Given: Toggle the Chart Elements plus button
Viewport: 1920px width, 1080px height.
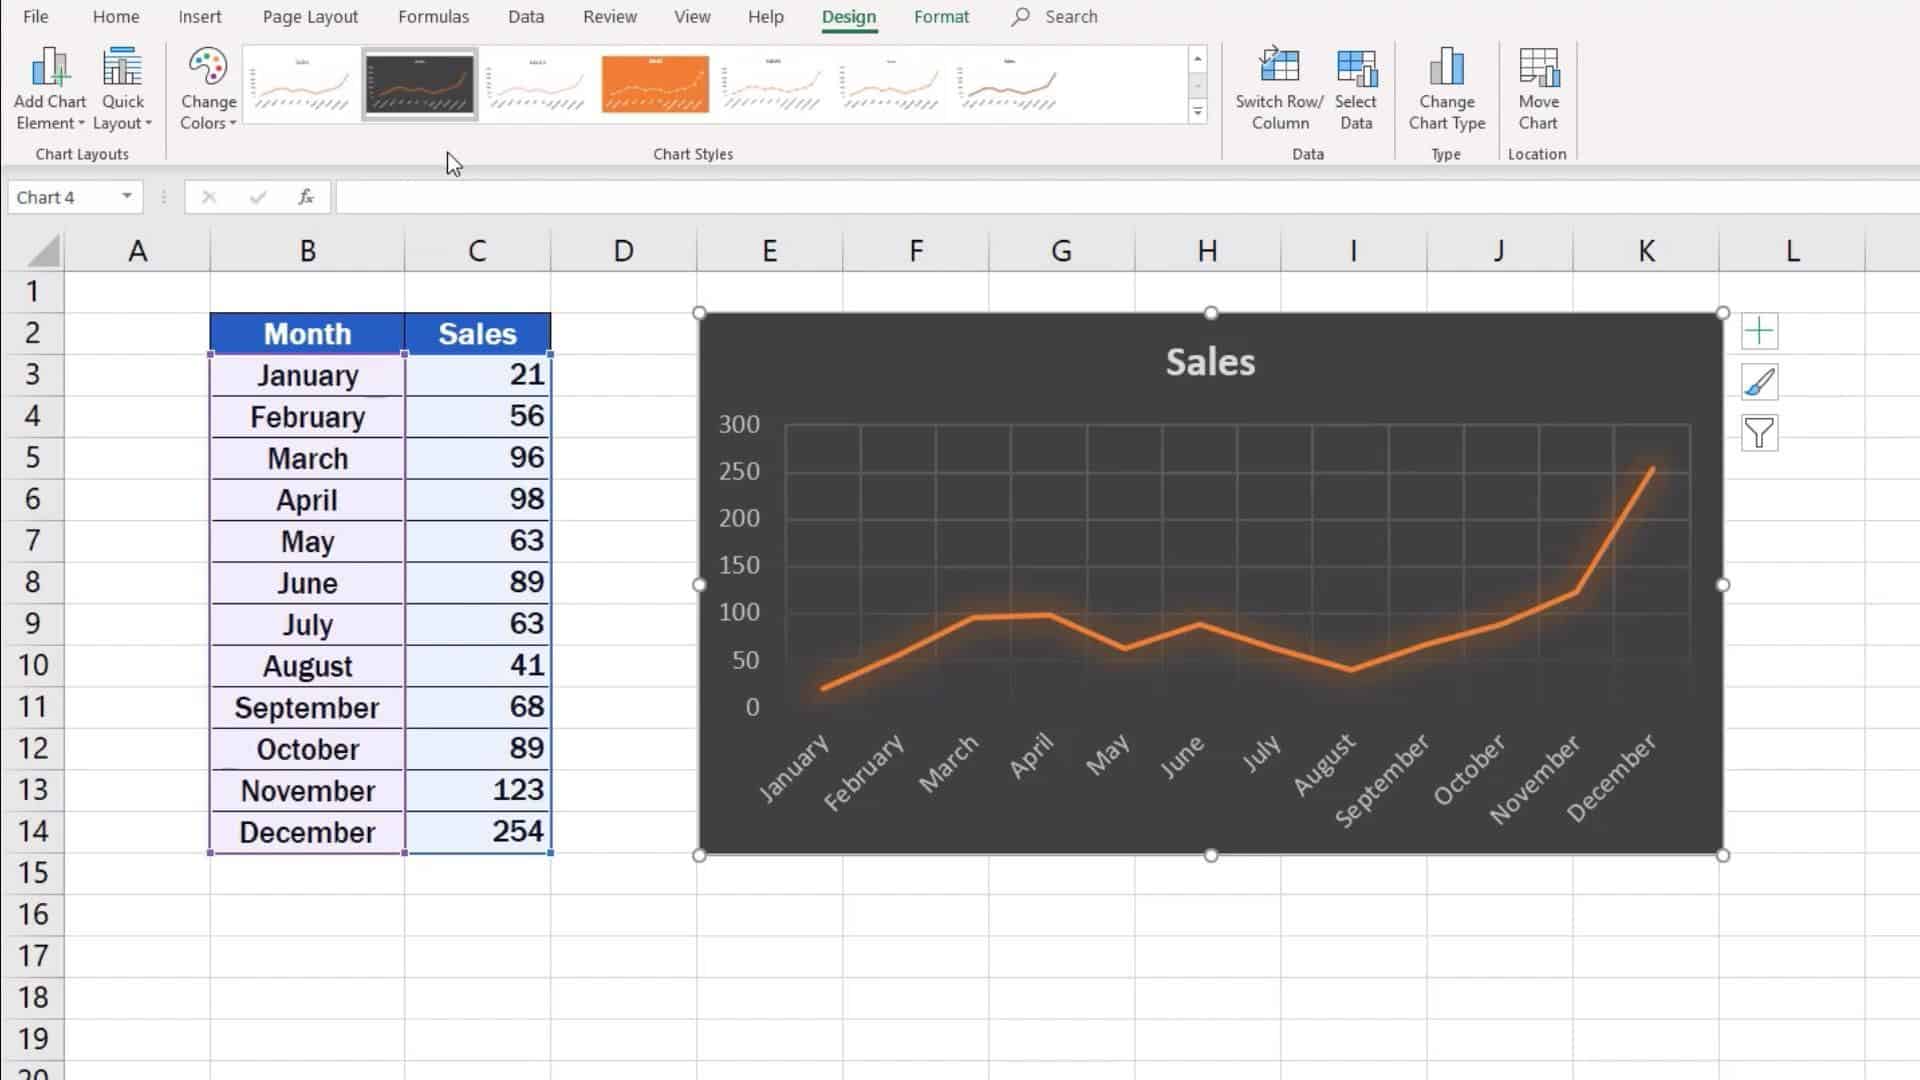Looking at the screenshot, I should pos(1760,330).
